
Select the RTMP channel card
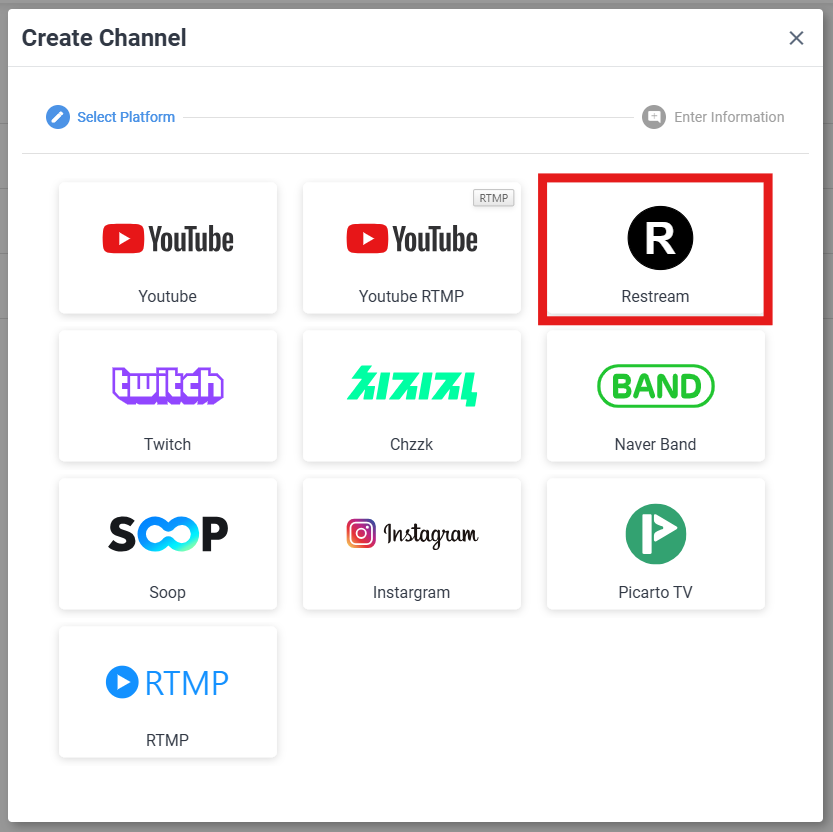coord(167,692)
